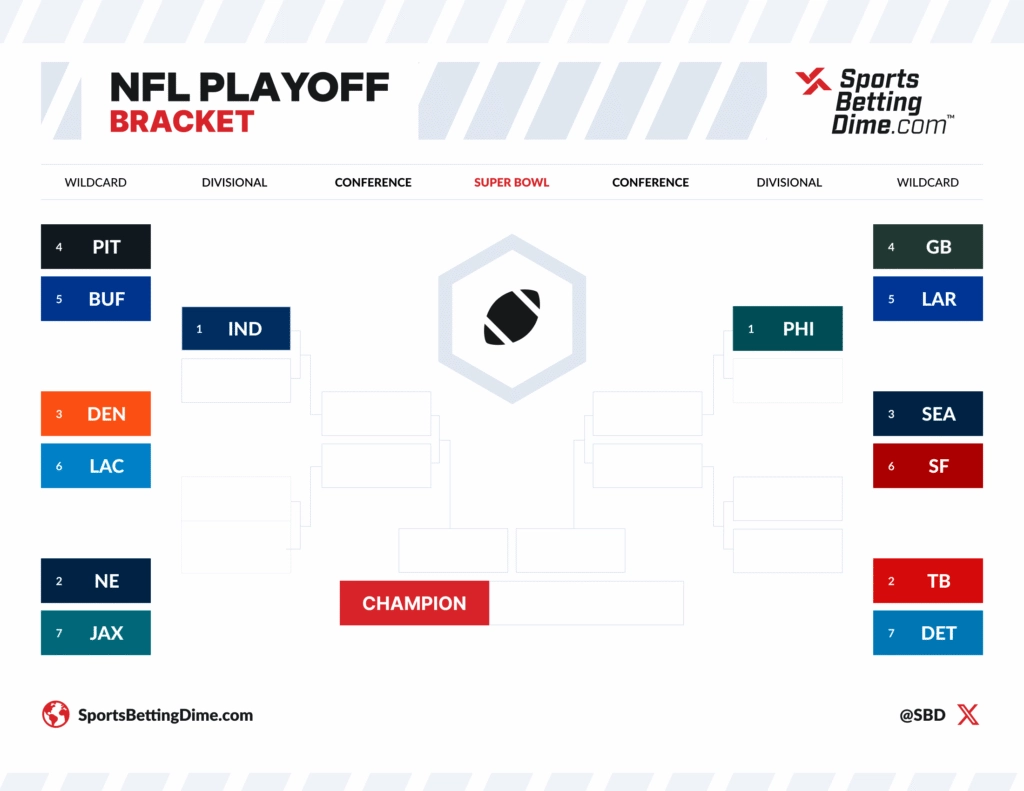Screen dimensions: 1024x791
Task: Click the top-seeded IND divisional box
Action: pos(236,329)
